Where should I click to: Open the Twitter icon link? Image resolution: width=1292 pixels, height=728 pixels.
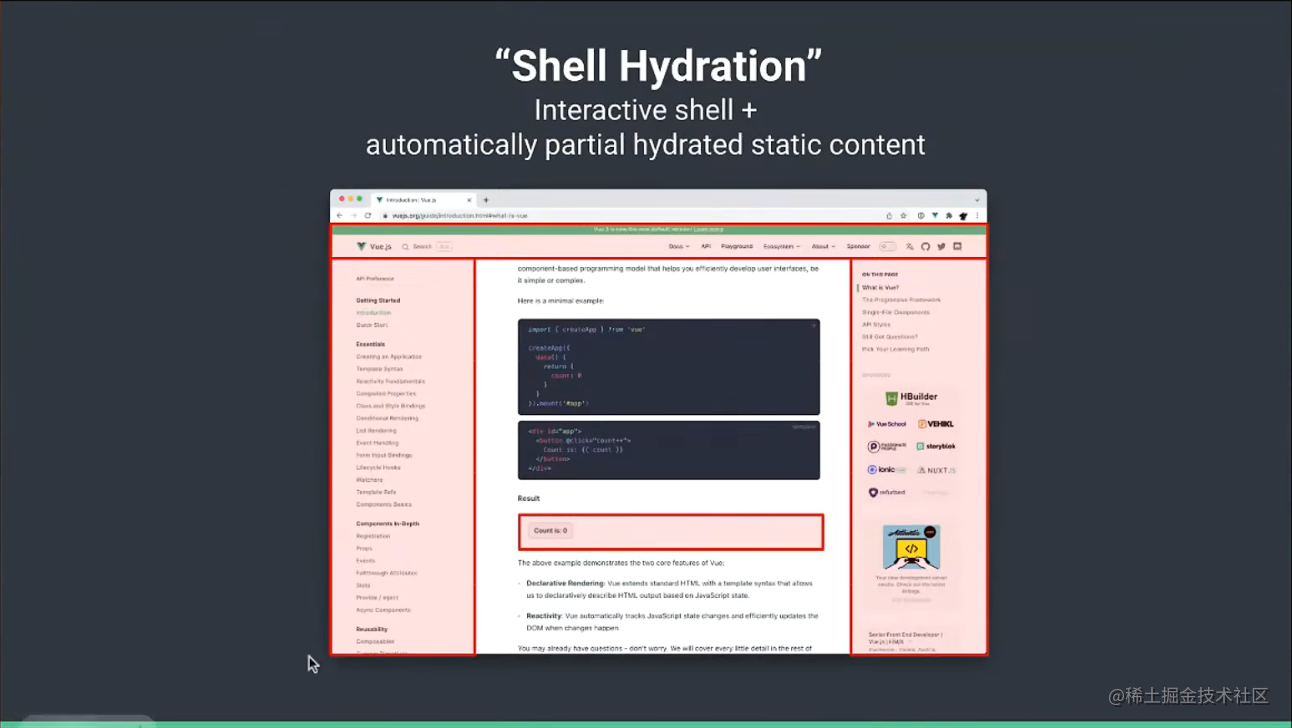point(941,246)
